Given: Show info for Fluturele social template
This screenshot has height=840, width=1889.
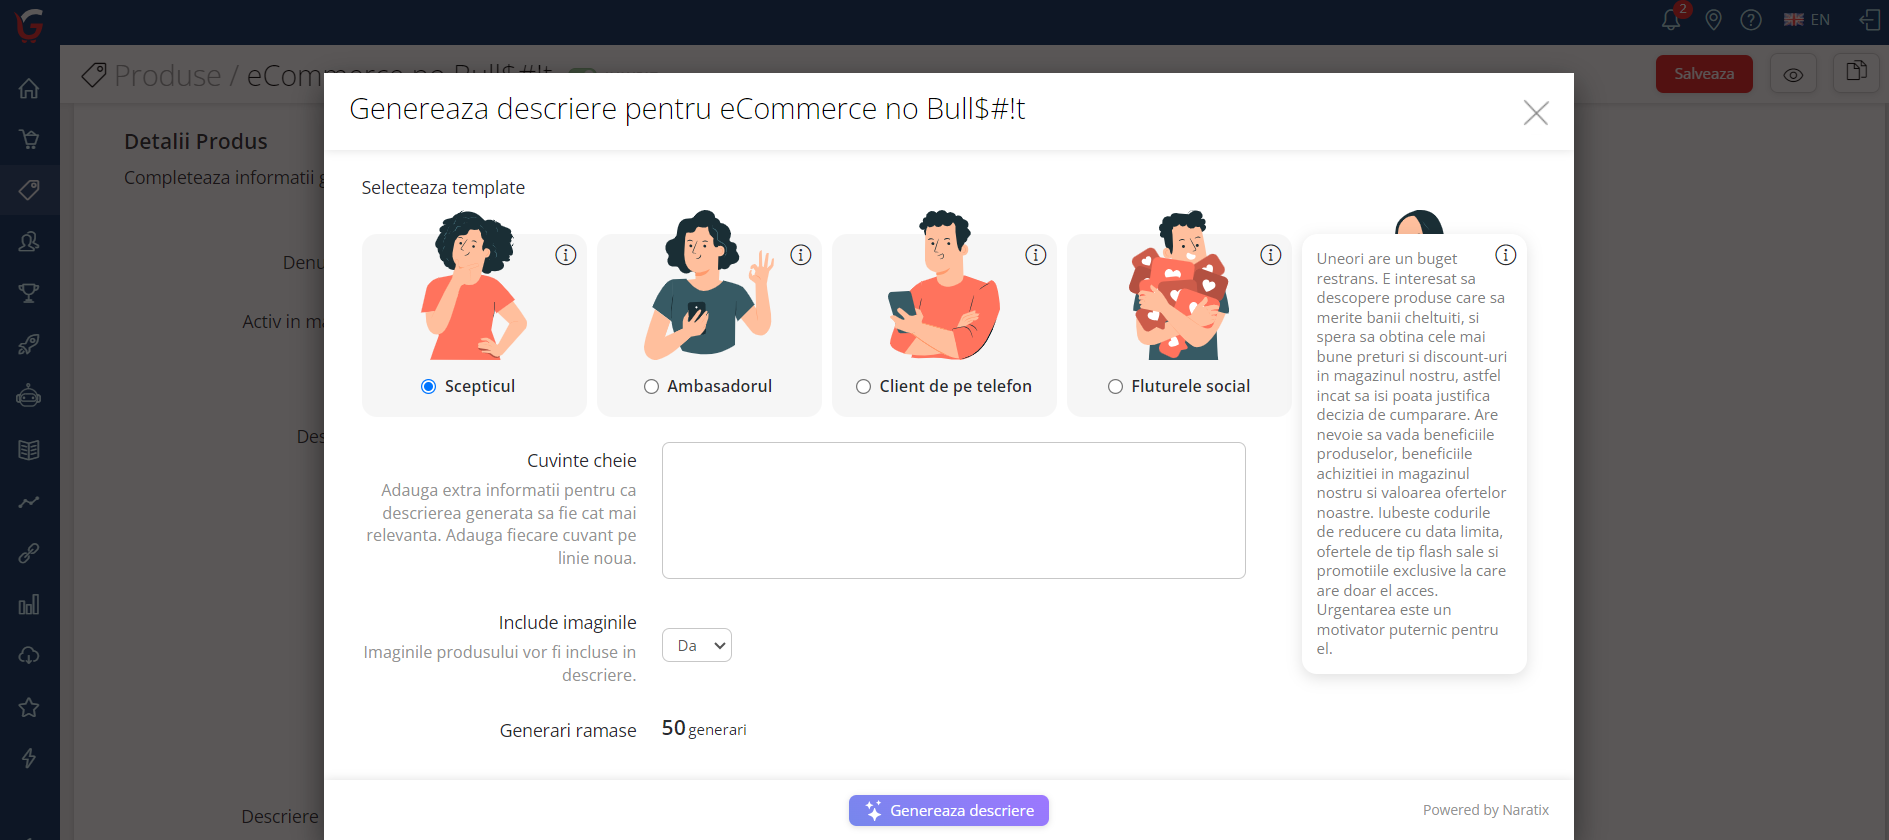Looking at the screenshot, I should 1271,255.
